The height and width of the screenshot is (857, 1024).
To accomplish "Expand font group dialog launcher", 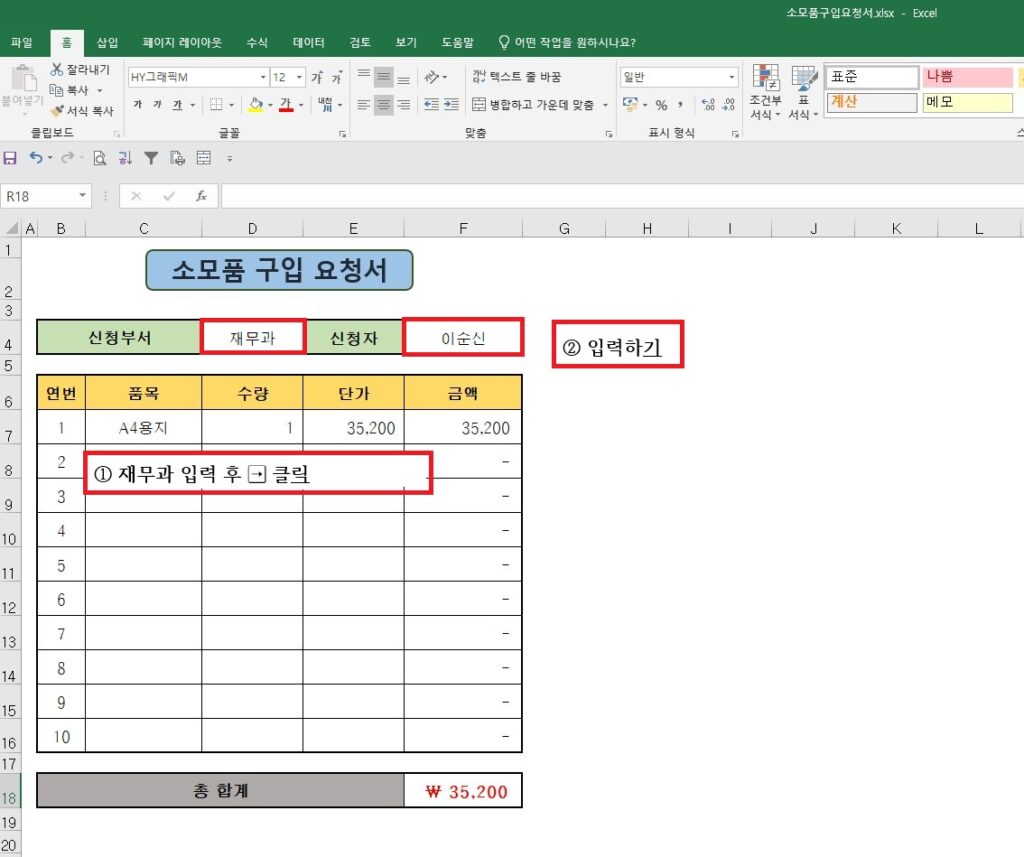I will 342,134.
